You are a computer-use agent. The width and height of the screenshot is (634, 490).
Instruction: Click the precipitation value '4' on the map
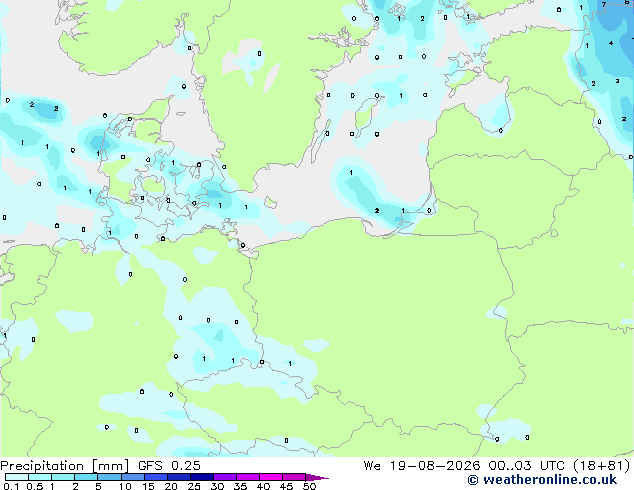click(x=611, y=43)
